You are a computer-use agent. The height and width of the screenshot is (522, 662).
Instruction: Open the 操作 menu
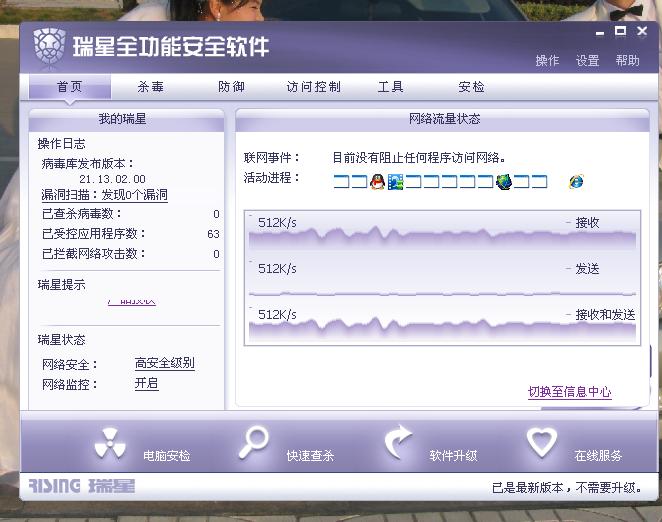point(547,60)
